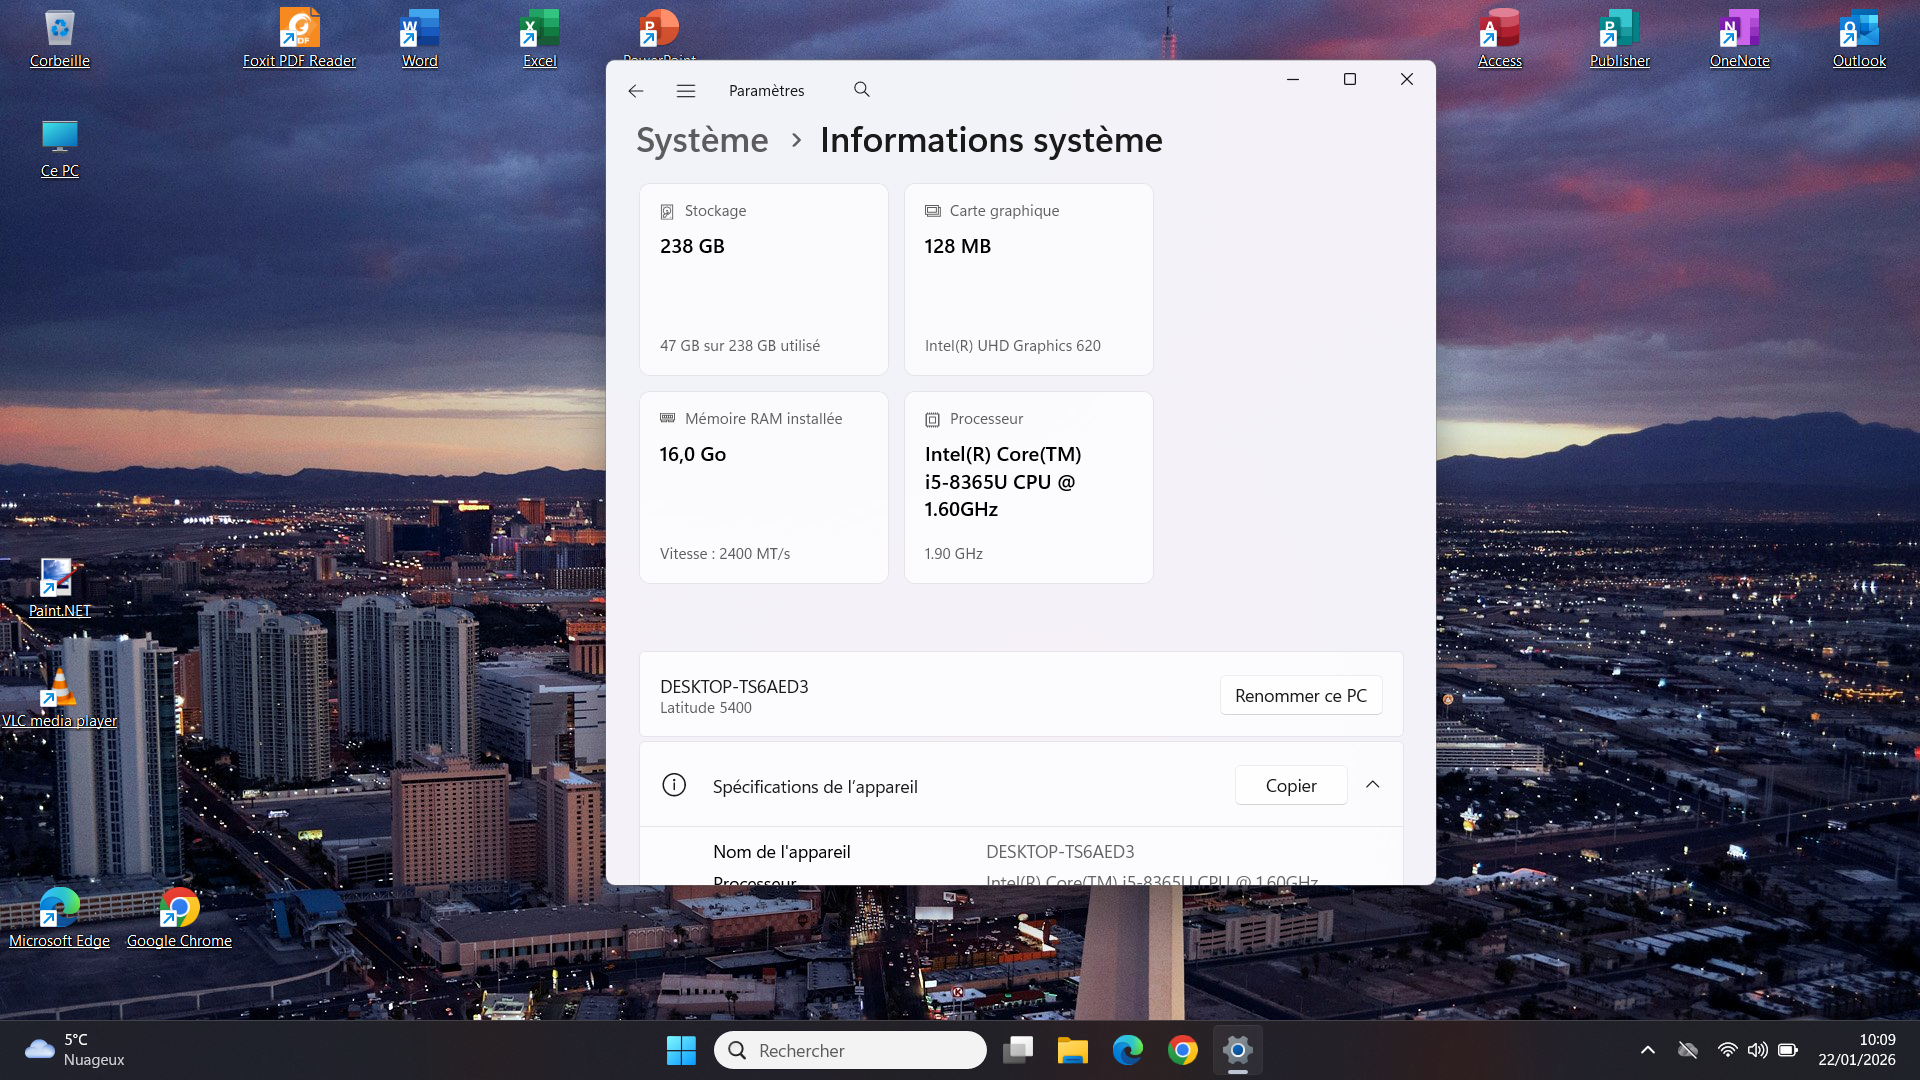Open the Processeur card
The height and width of the screenshot is (1080, 1920).
coord(1029,487)
